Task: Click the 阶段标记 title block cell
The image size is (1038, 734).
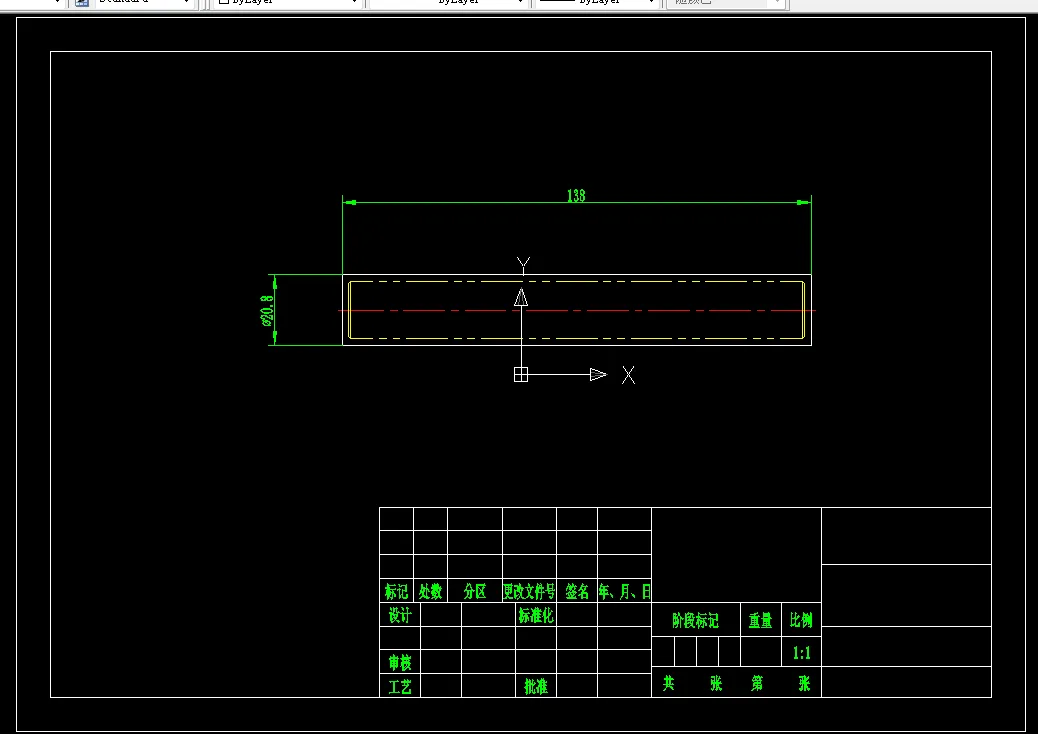Action: [x=696, y=619]
